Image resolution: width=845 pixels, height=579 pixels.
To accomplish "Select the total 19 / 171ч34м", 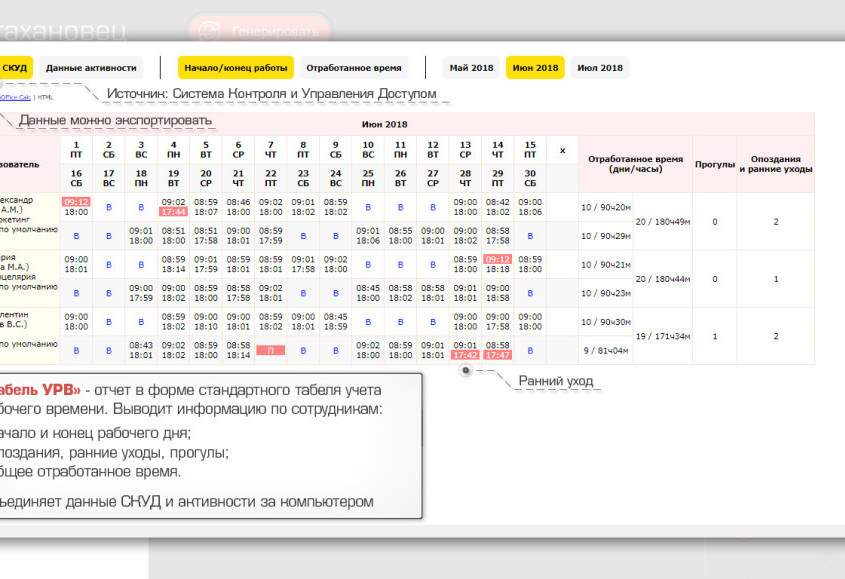I will [x=662, y=336].
